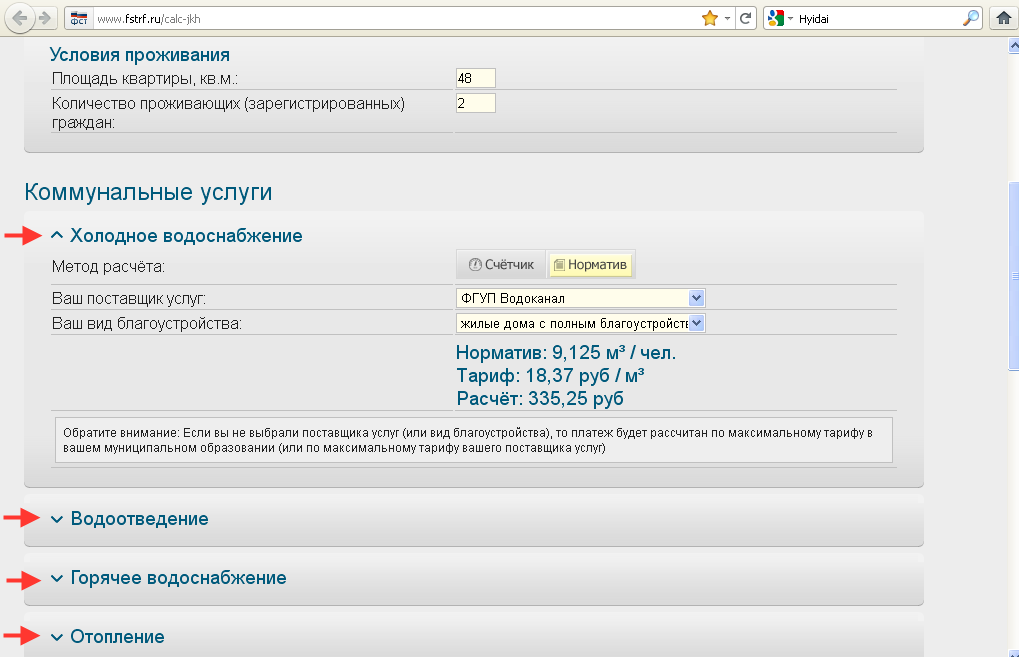Click the residents count field showing 2
This screenshot has width=1019, height=657.
[476, 103]
